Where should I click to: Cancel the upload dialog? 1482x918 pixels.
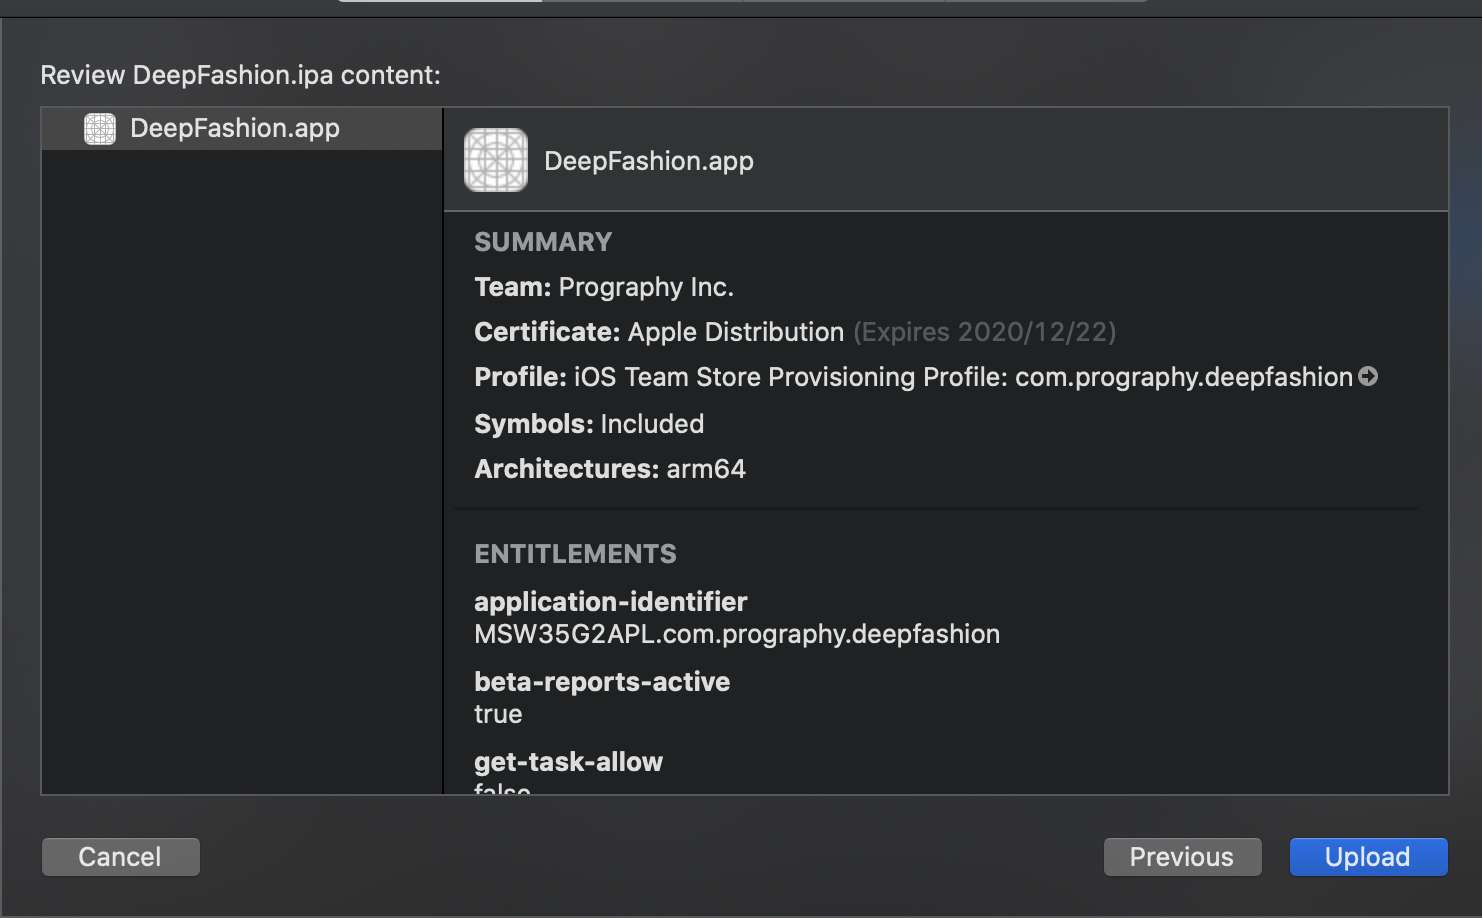click(120, 857)
